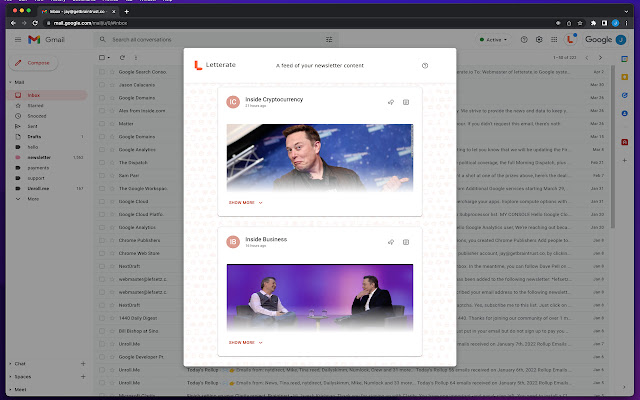Tick checkbox for Jason Calacanis email

pos(102,85)
